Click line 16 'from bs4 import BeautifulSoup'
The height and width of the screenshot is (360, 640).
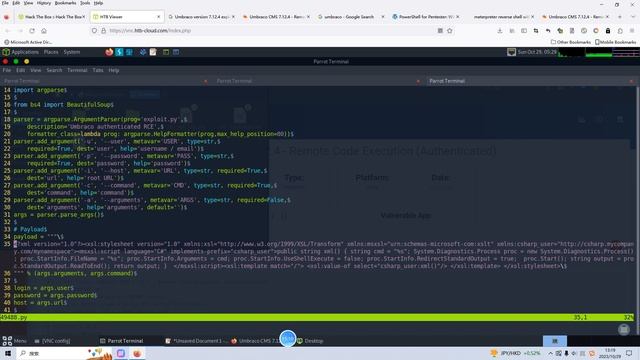[x=64, y=105]
